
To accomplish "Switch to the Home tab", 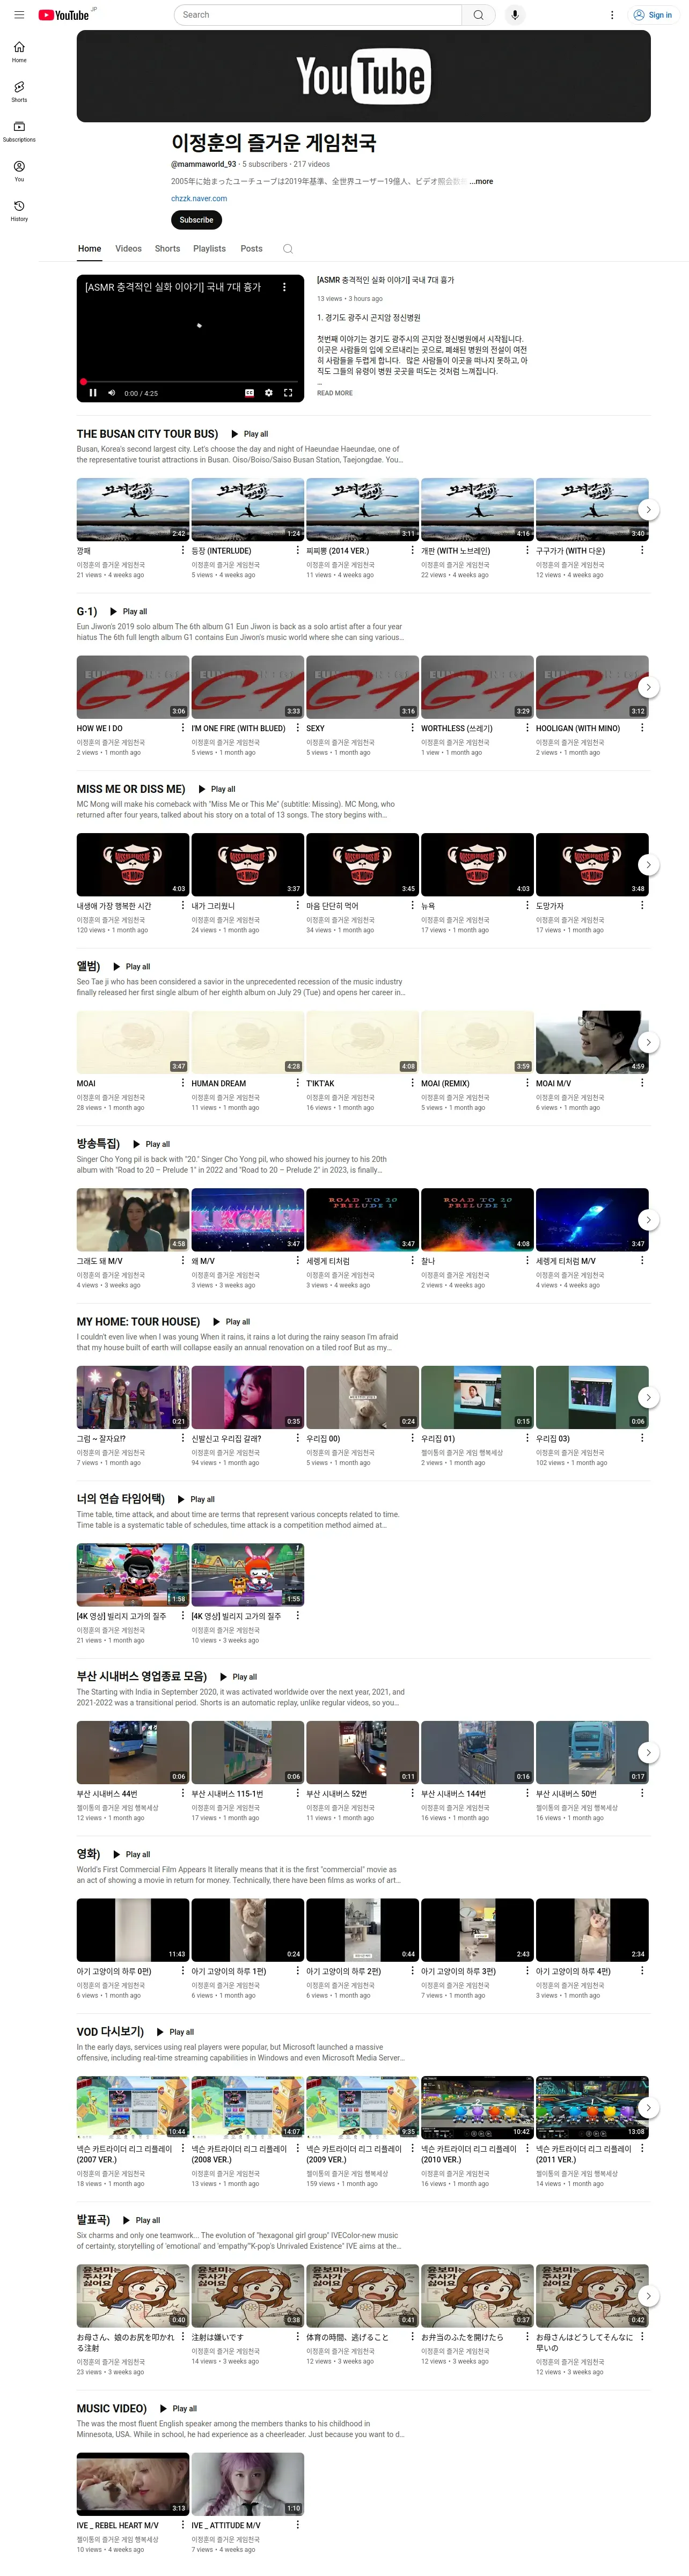I will tap(90, 249).
